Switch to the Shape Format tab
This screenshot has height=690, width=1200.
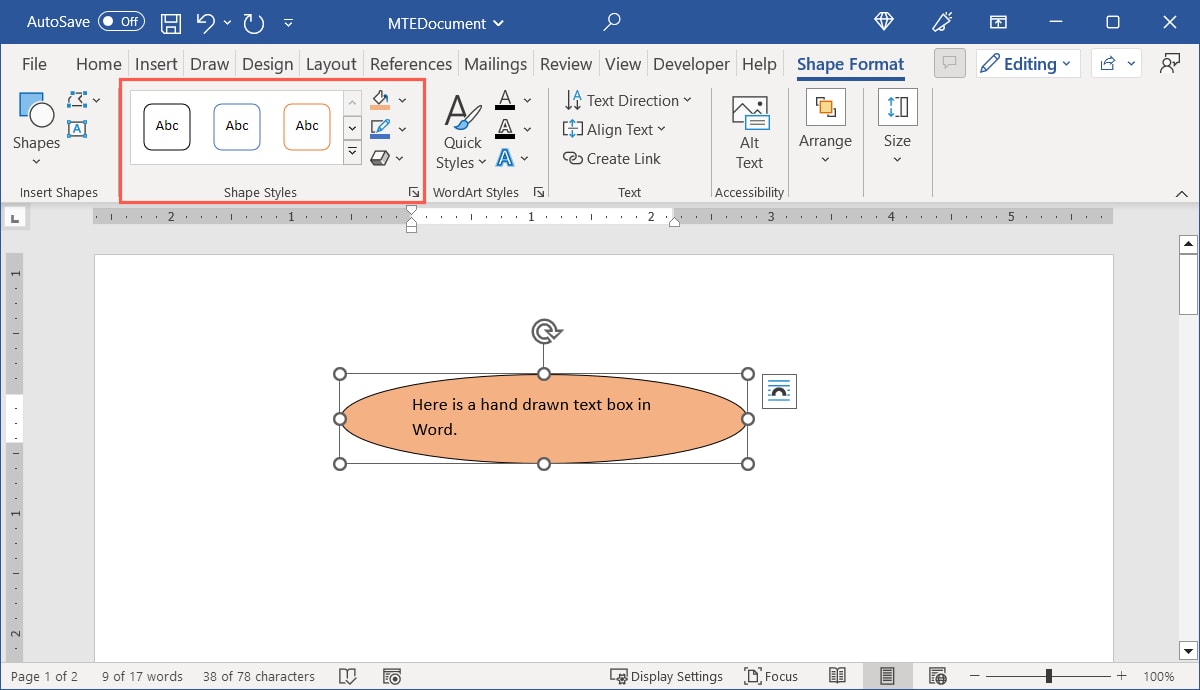click(849, 63)
